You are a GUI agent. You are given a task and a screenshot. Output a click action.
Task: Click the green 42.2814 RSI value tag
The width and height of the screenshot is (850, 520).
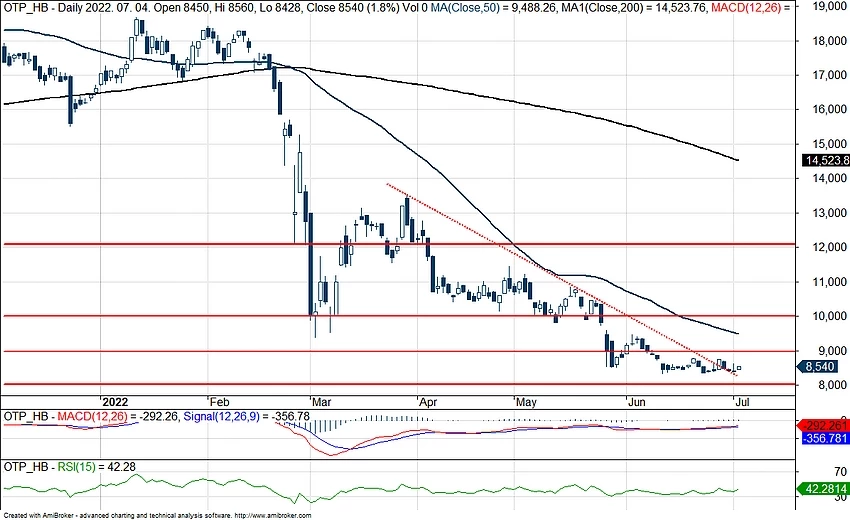(824, 489)
